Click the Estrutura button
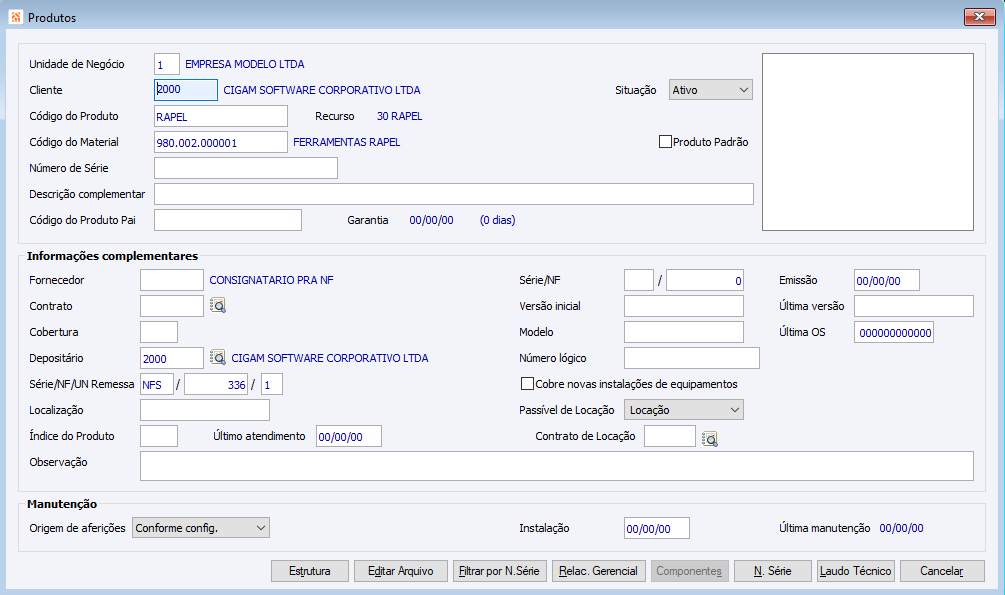The height and width of the screenshot is (595, 1005). click(310, 571)
